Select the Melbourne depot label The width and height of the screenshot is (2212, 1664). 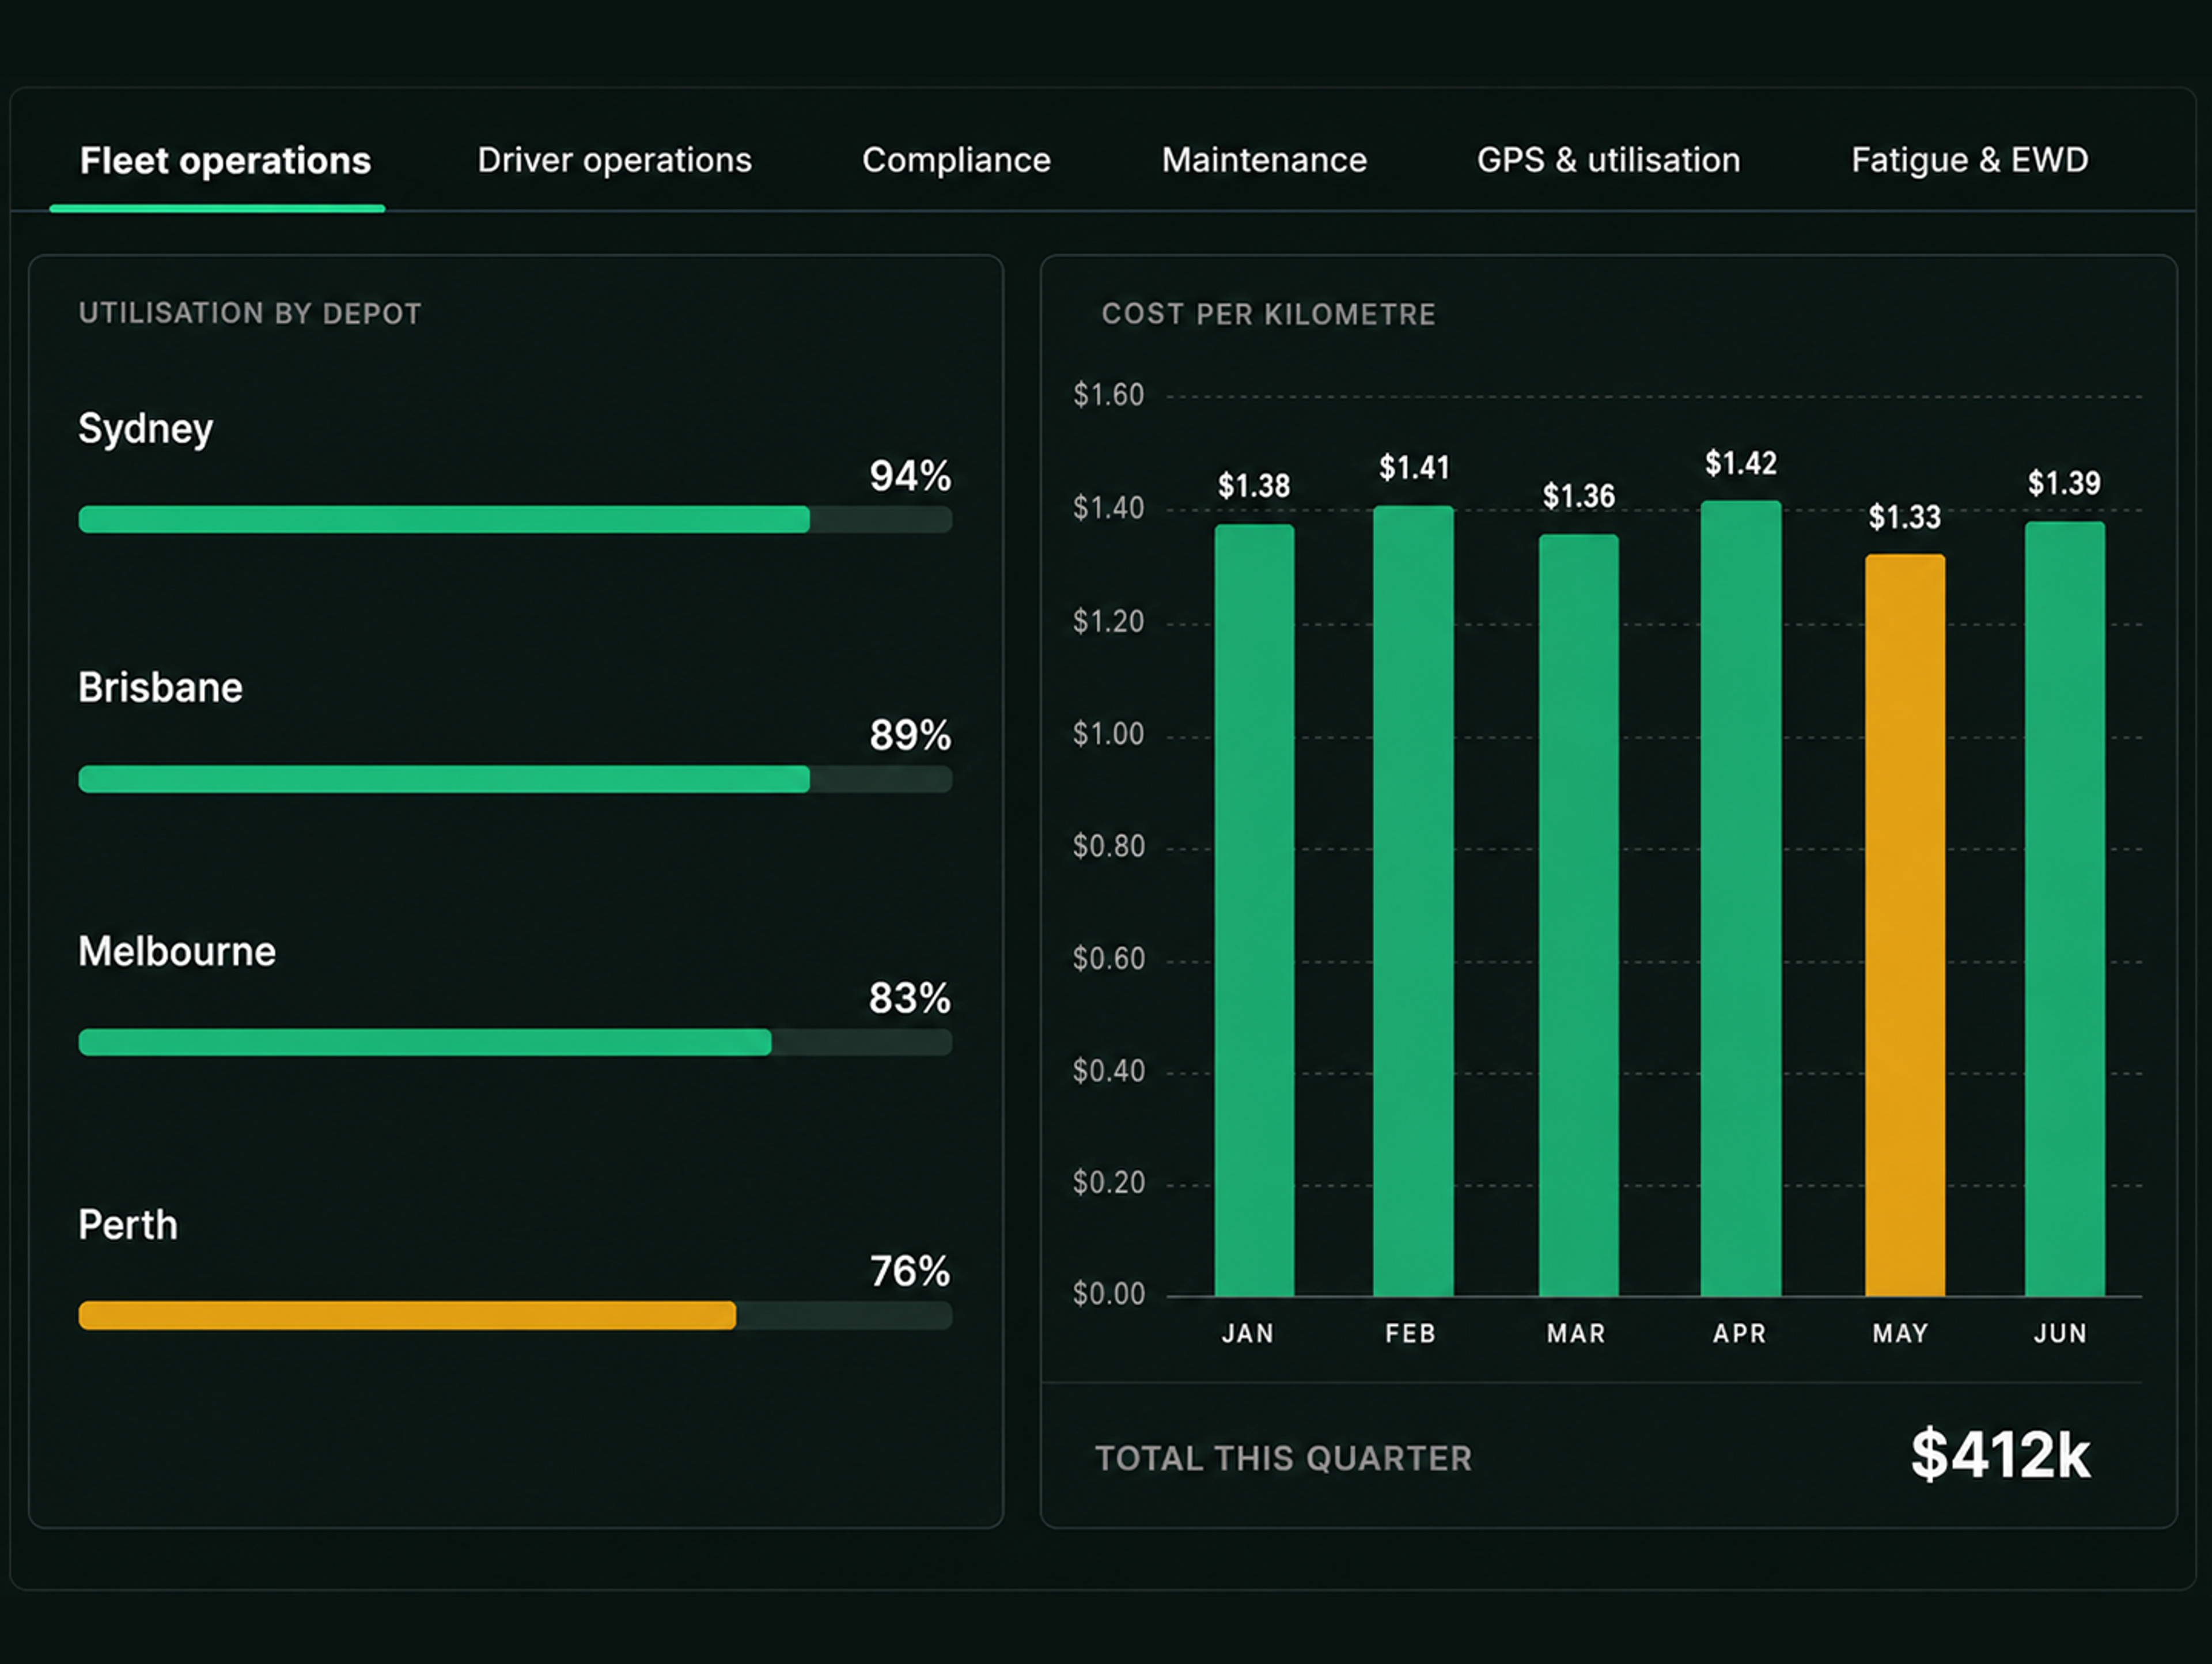177,951
